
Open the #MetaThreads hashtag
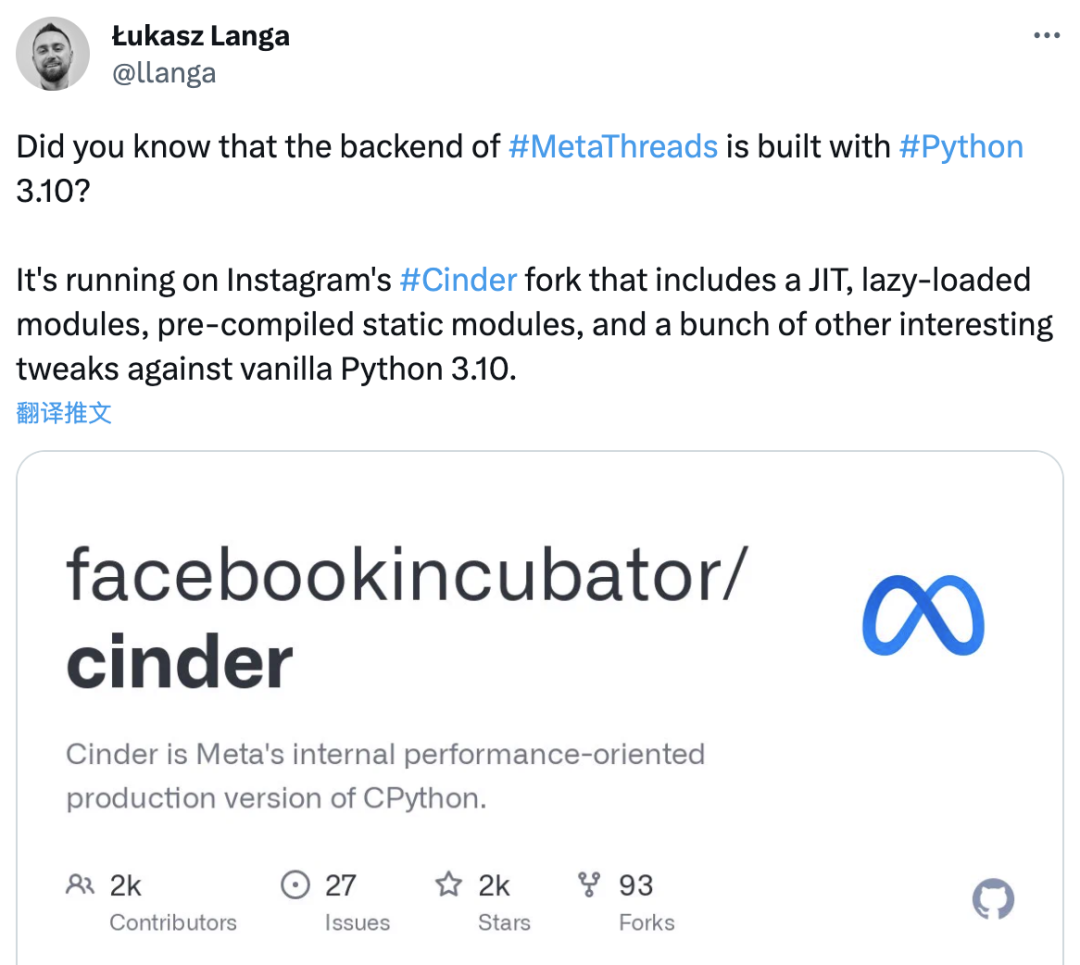click(x=613, y=147)
